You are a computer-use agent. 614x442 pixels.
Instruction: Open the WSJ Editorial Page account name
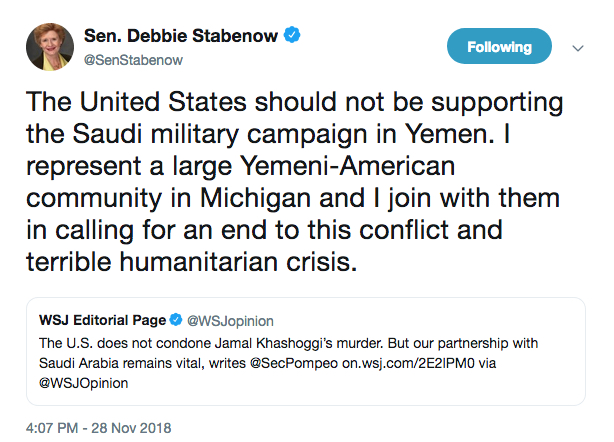[x=102, y=320]
